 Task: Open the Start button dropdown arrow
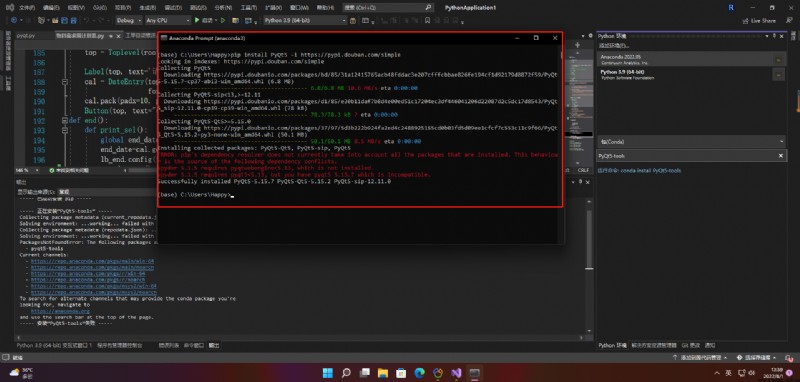point(215,20)
